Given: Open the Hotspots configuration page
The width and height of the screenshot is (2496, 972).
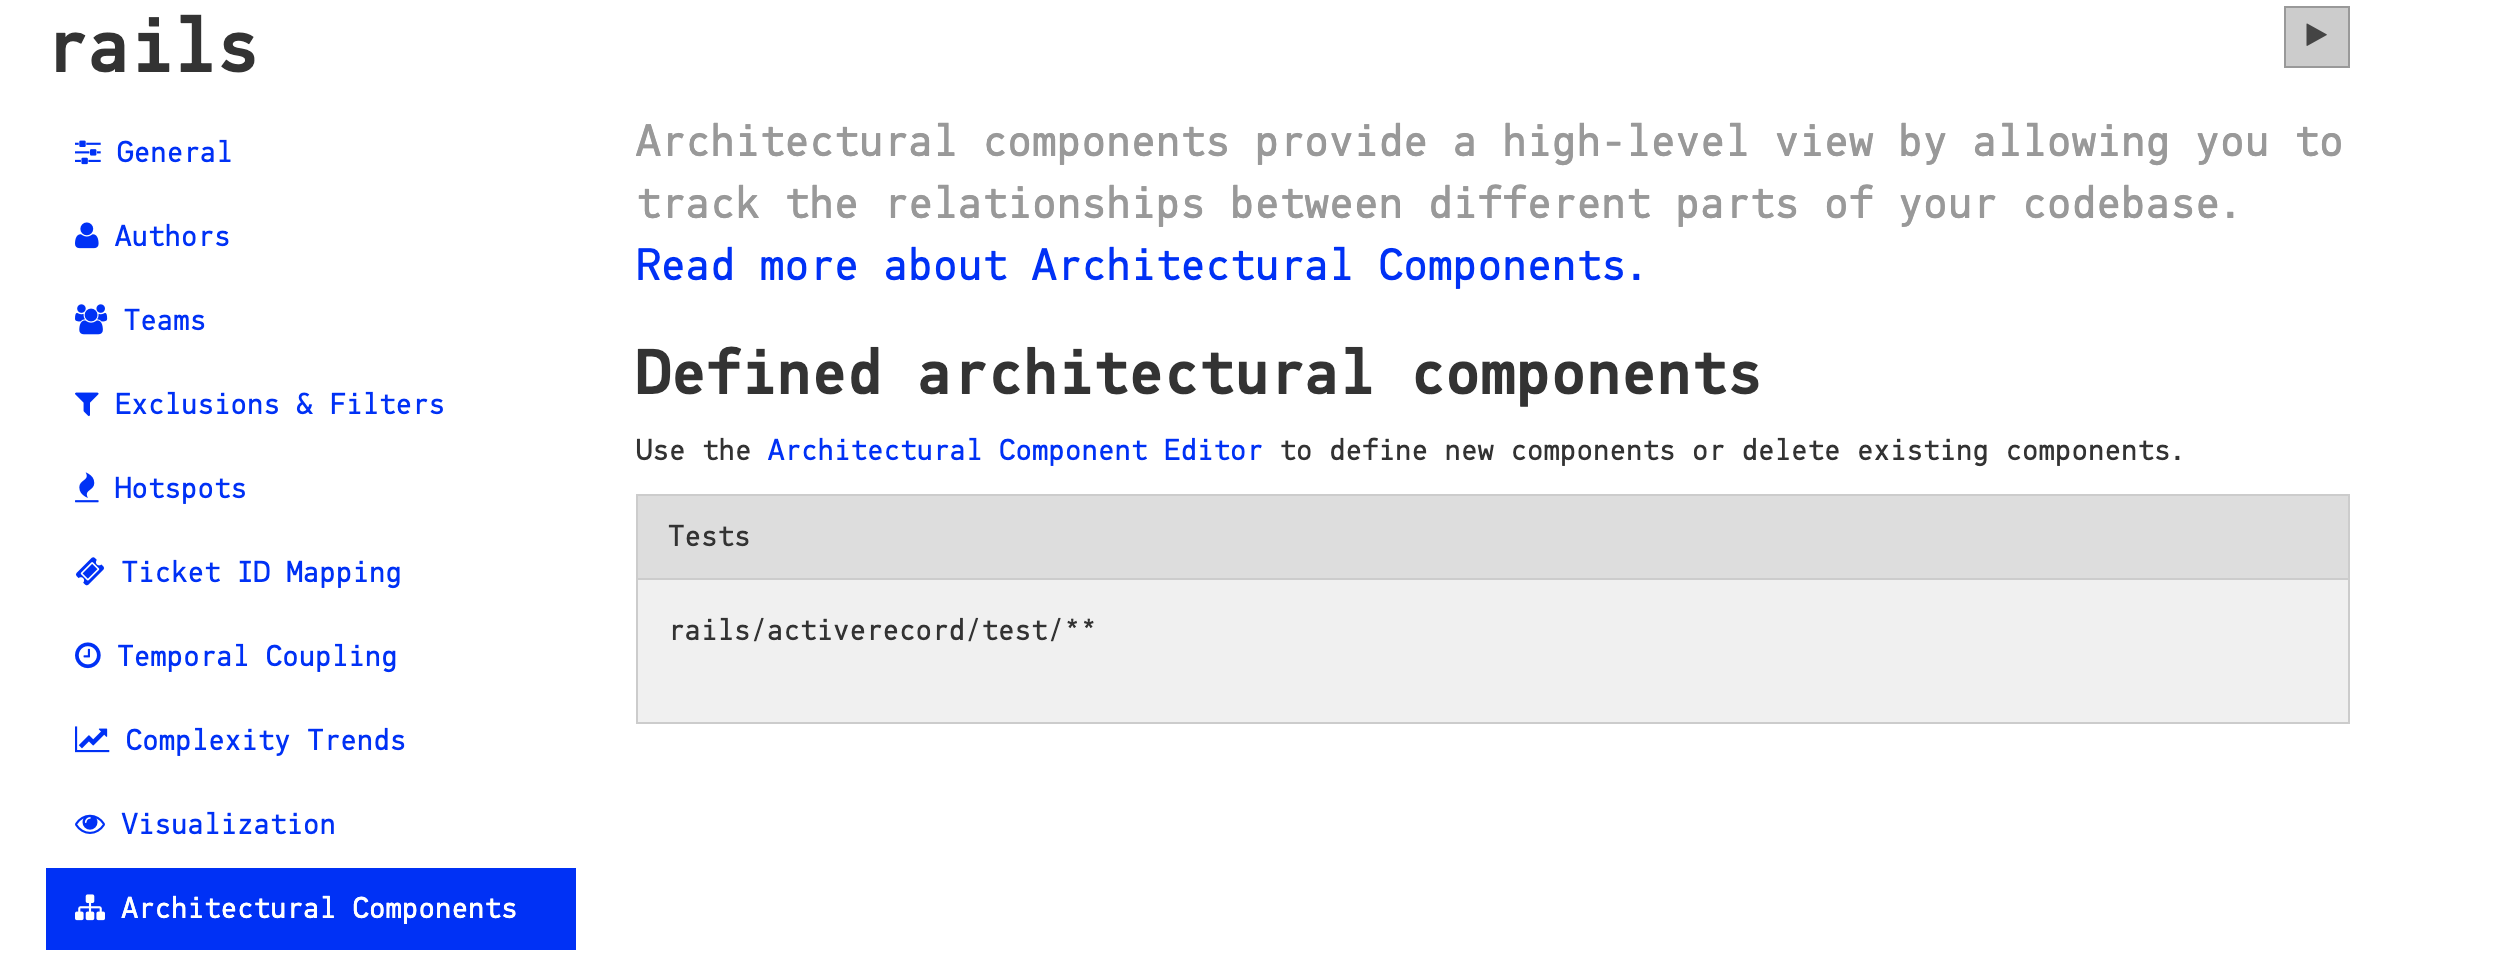Looking at the screenshot, I should (181, 488).
